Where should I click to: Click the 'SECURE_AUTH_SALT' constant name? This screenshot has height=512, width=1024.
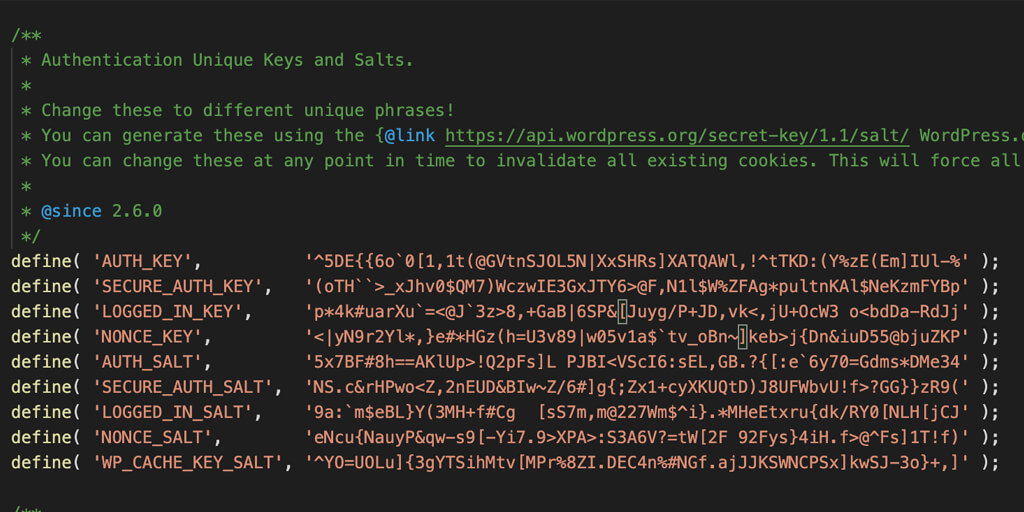point(183,388)
